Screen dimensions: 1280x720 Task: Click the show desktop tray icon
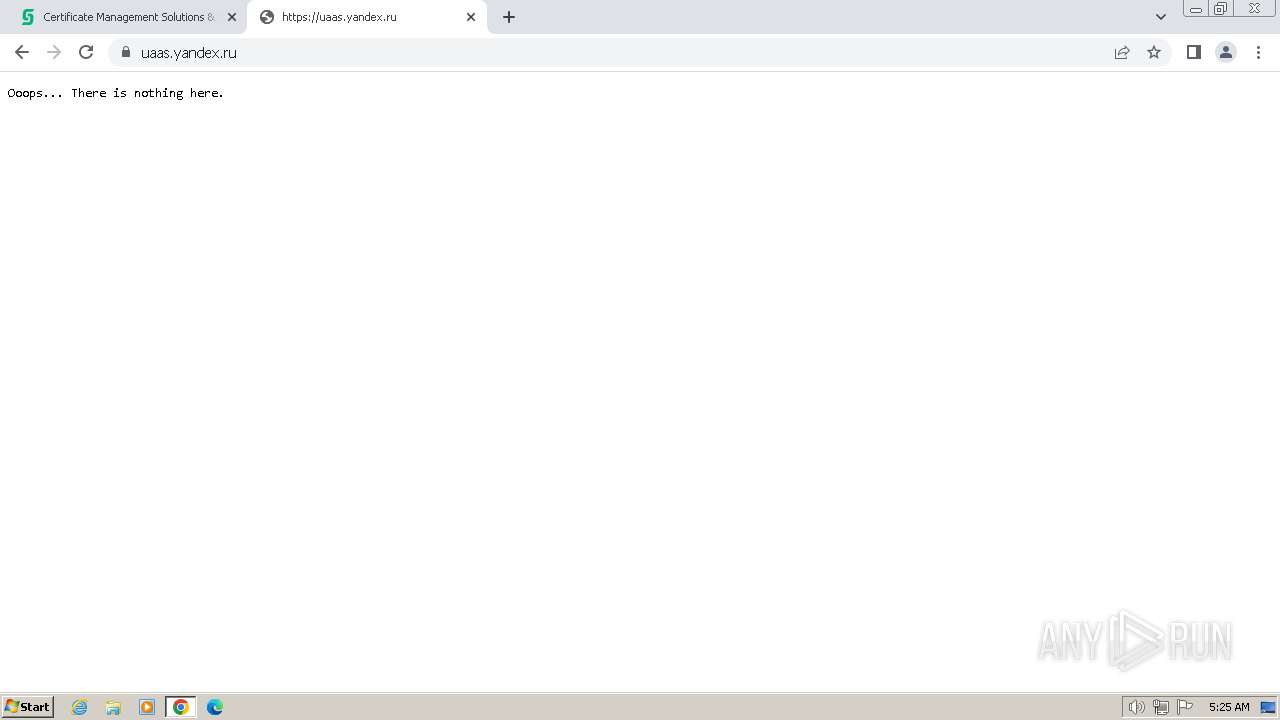point(1268,707)
